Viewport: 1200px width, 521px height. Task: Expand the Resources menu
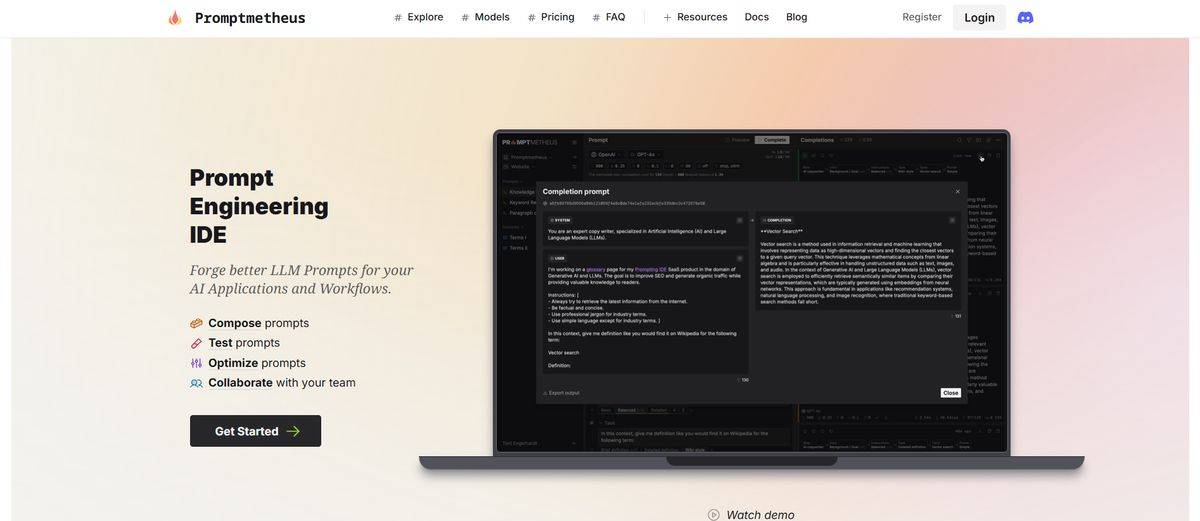tap(695, 17)
